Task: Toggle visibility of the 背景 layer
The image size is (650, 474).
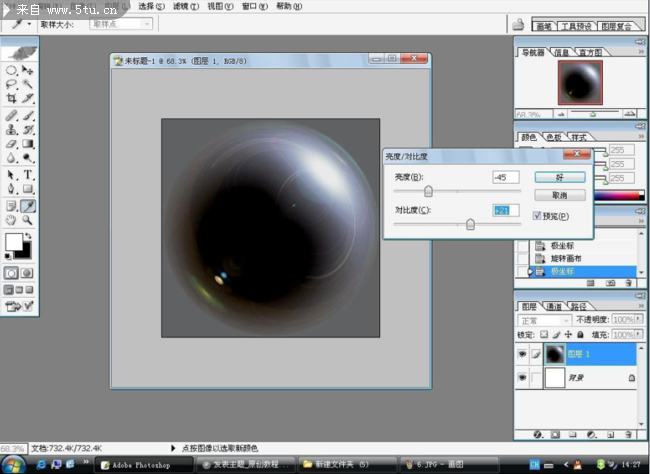Action: coord(523,378)
